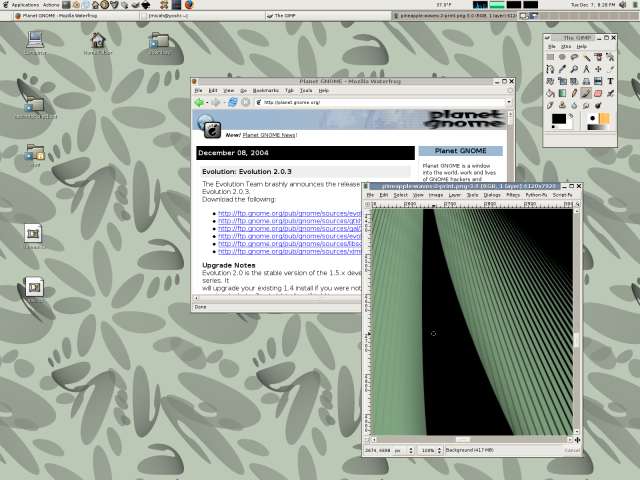This screenshot has height=480, width=640.
Task: Open the Planet GNOME News link
Action: coord(269,135)
